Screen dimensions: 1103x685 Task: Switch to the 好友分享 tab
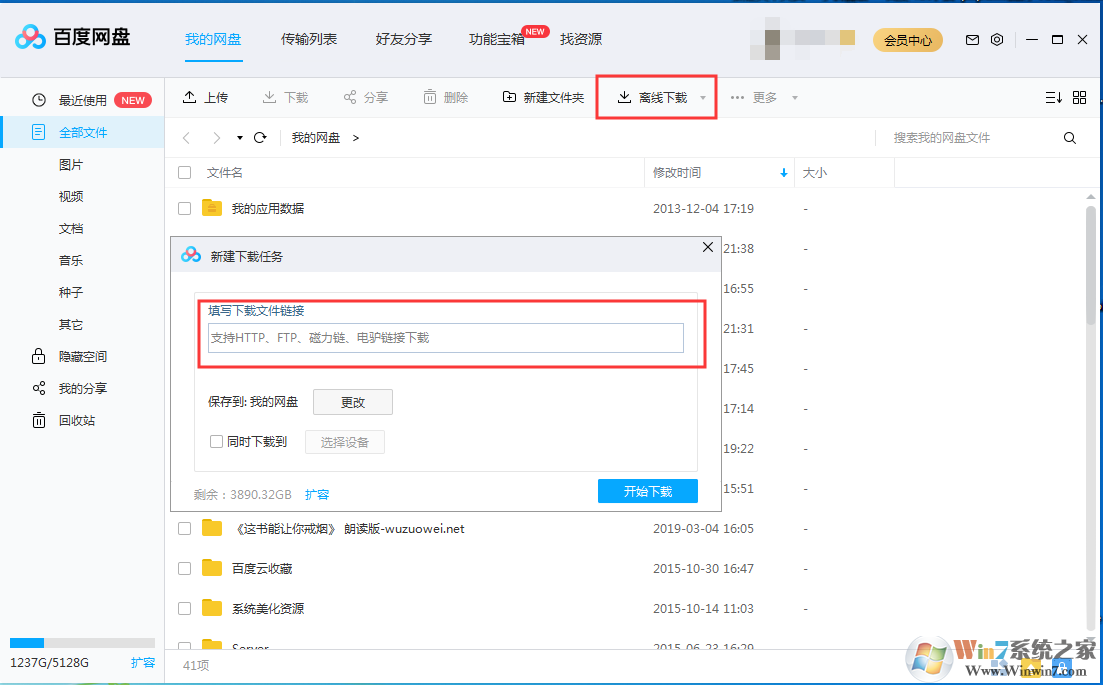(x=404, y=39)
